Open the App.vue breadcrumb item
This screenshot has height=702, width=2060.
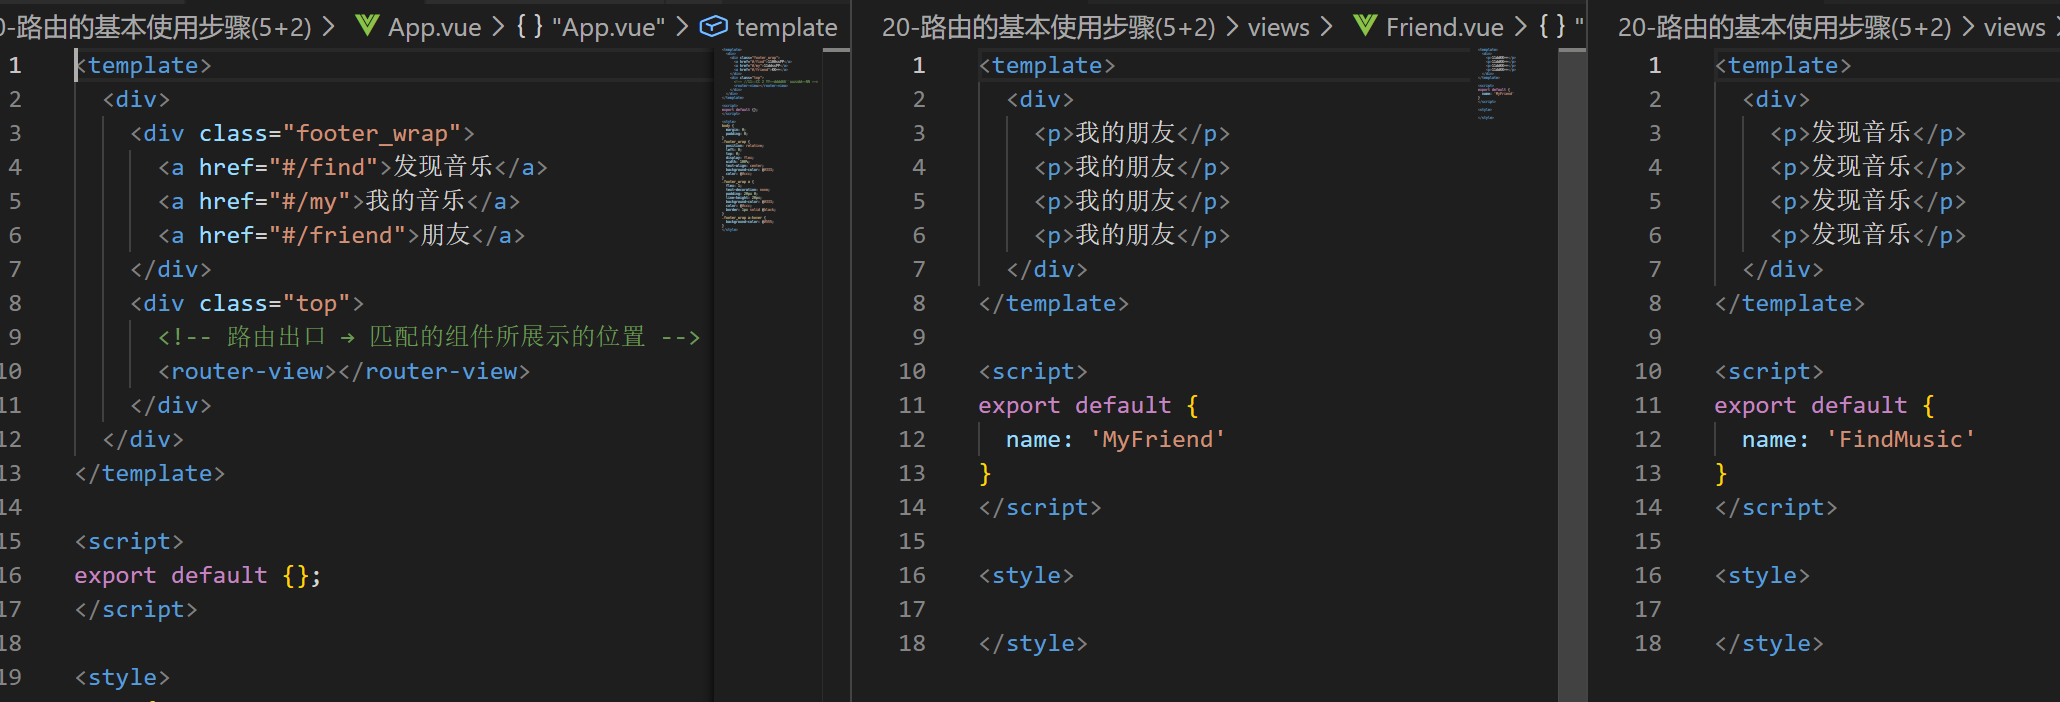(x=434, y=27)
